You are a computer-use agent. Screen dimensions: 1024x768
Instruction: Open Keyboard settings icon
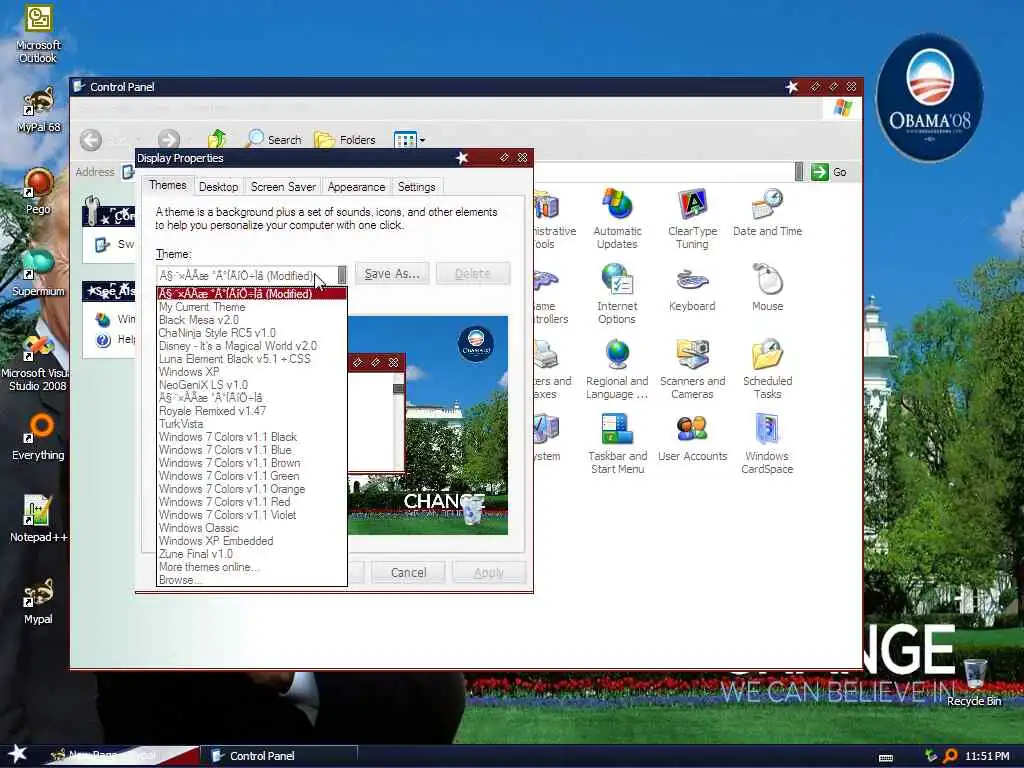692,287
